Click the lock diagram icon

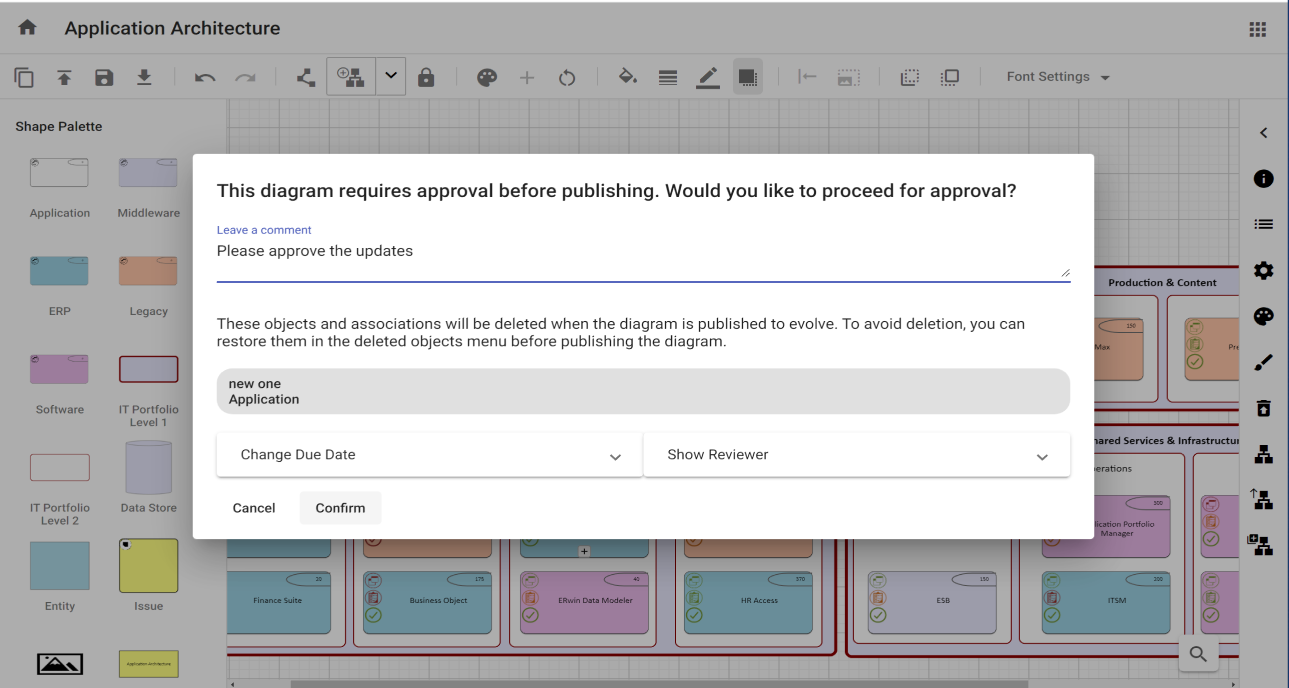point(426,77)
